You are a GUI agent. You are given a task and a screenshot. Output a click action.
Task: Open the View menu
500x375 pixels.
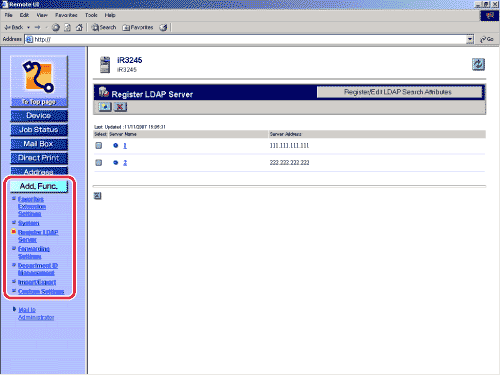click(42, 15)
